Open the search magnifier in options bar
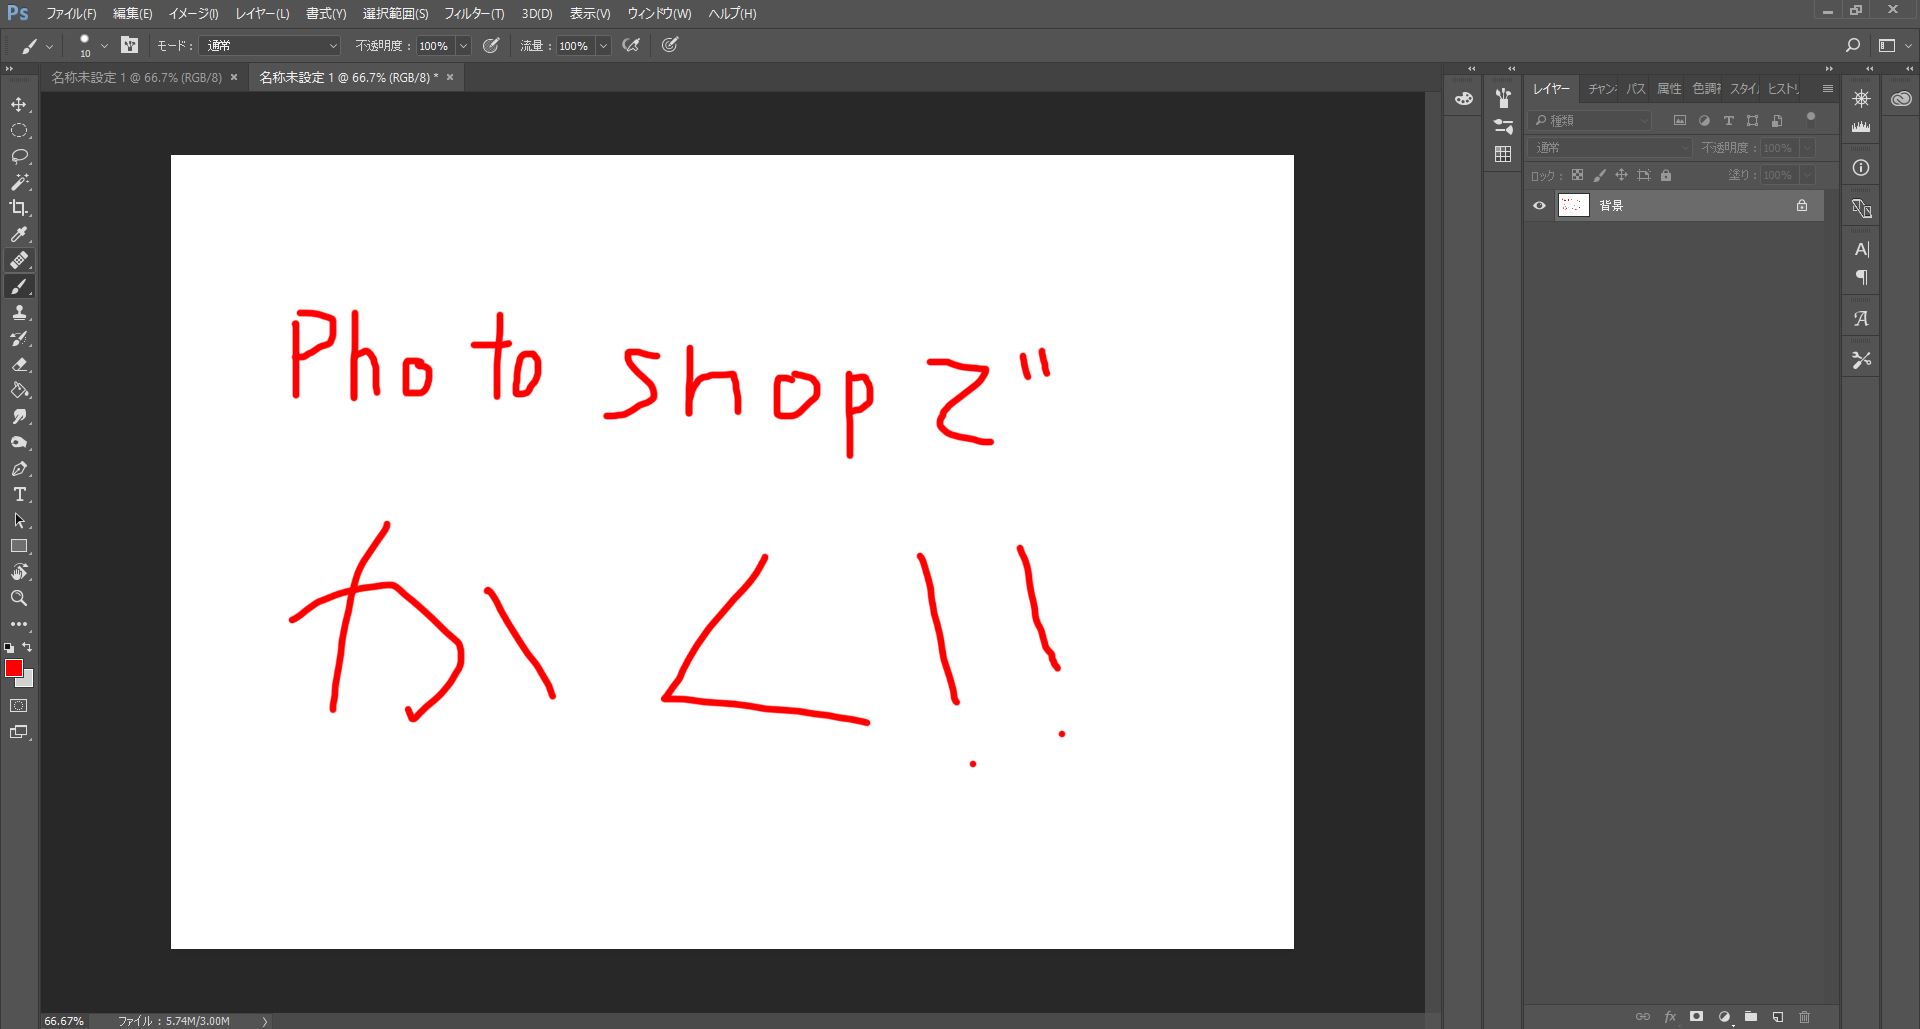This screenshot has width=1920, height=1029. pos(1852,45)
